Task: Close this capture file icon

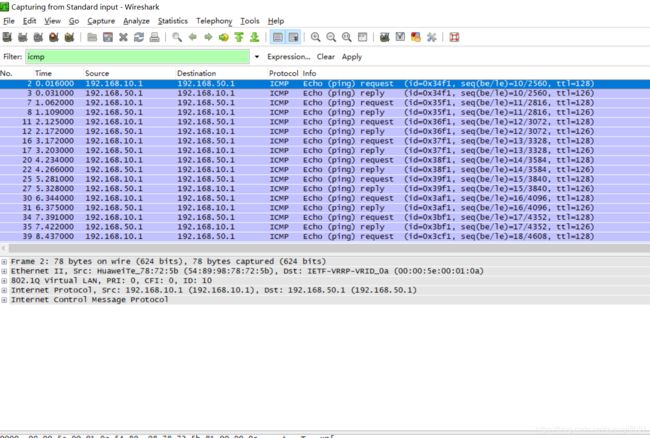Action: [x=123, y=37]
